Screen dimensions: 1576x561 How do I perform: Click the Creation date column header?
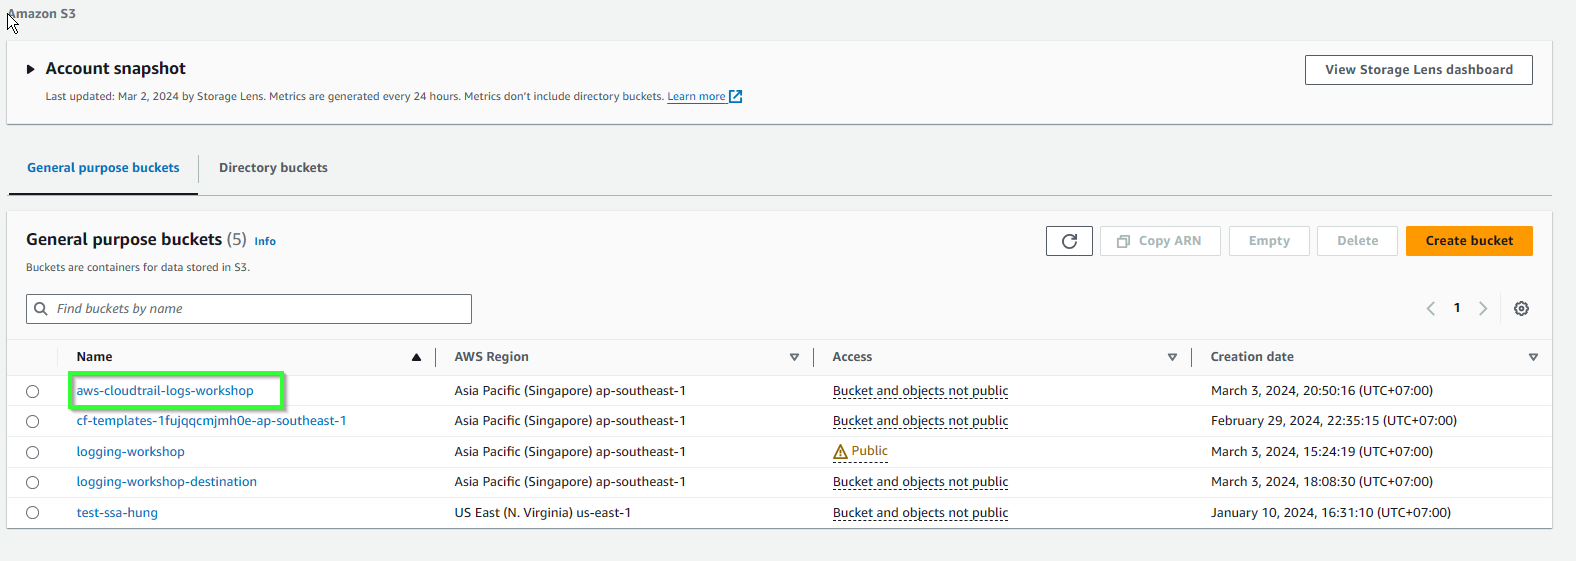coord(1252,357)
